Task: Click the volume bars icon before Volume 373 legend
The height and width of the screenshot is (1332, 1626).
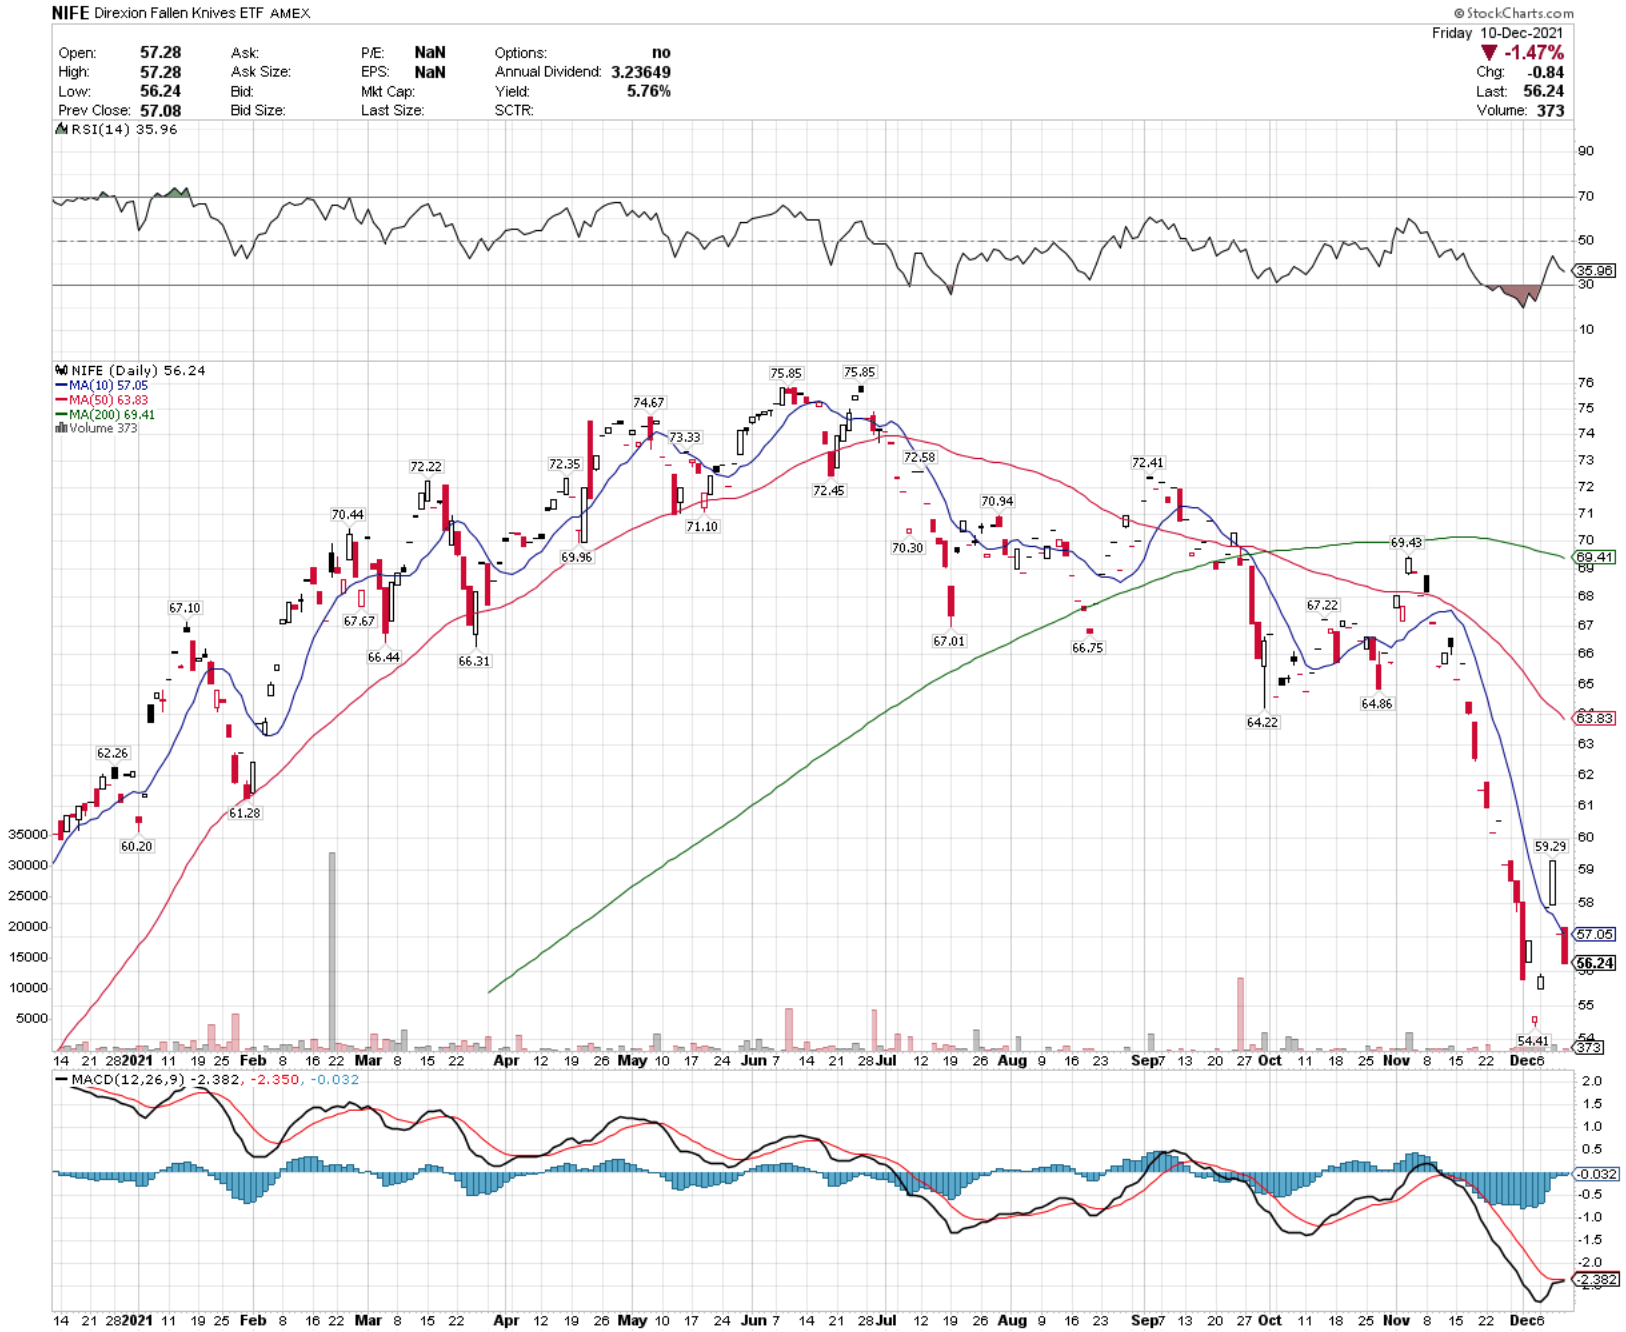Action: (x=61, y=428)
